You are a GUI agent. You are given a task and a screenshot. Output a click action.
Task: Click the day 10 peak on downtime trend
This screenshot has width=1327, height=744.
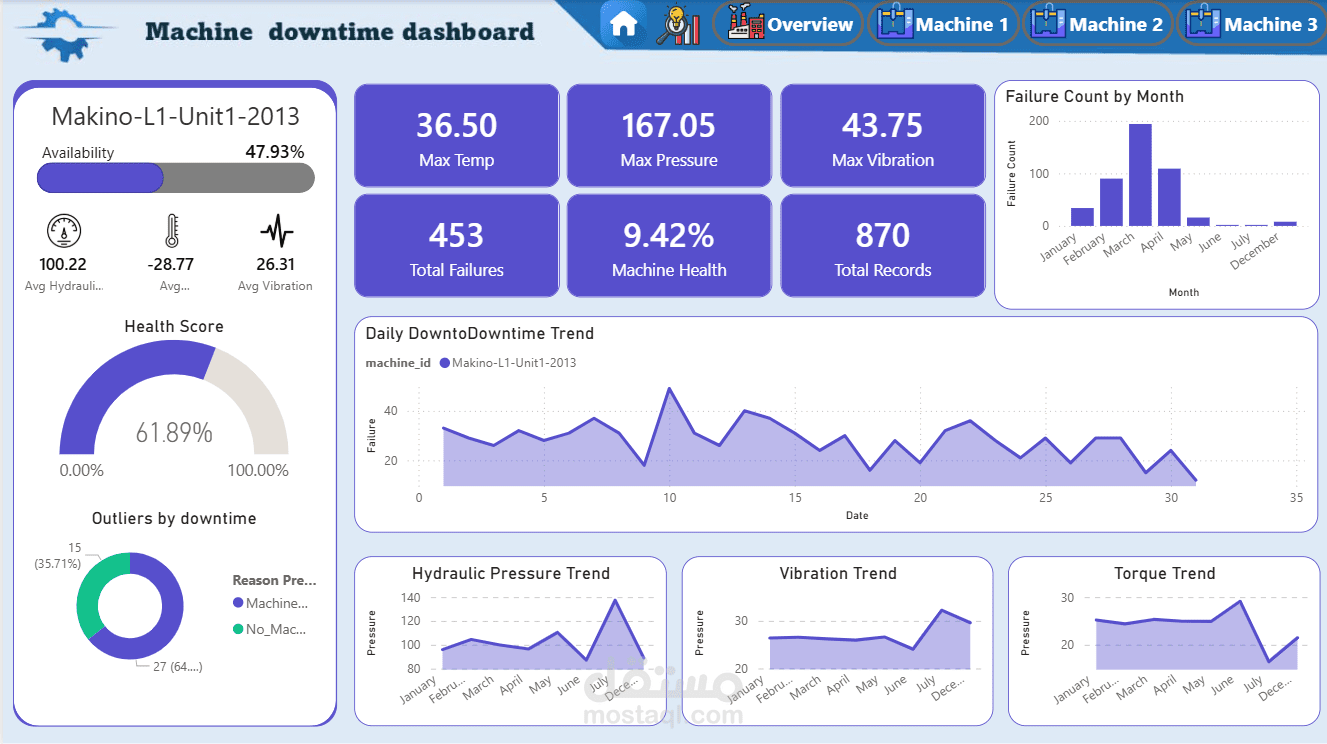pyautogui.click(x=669, y=388)
